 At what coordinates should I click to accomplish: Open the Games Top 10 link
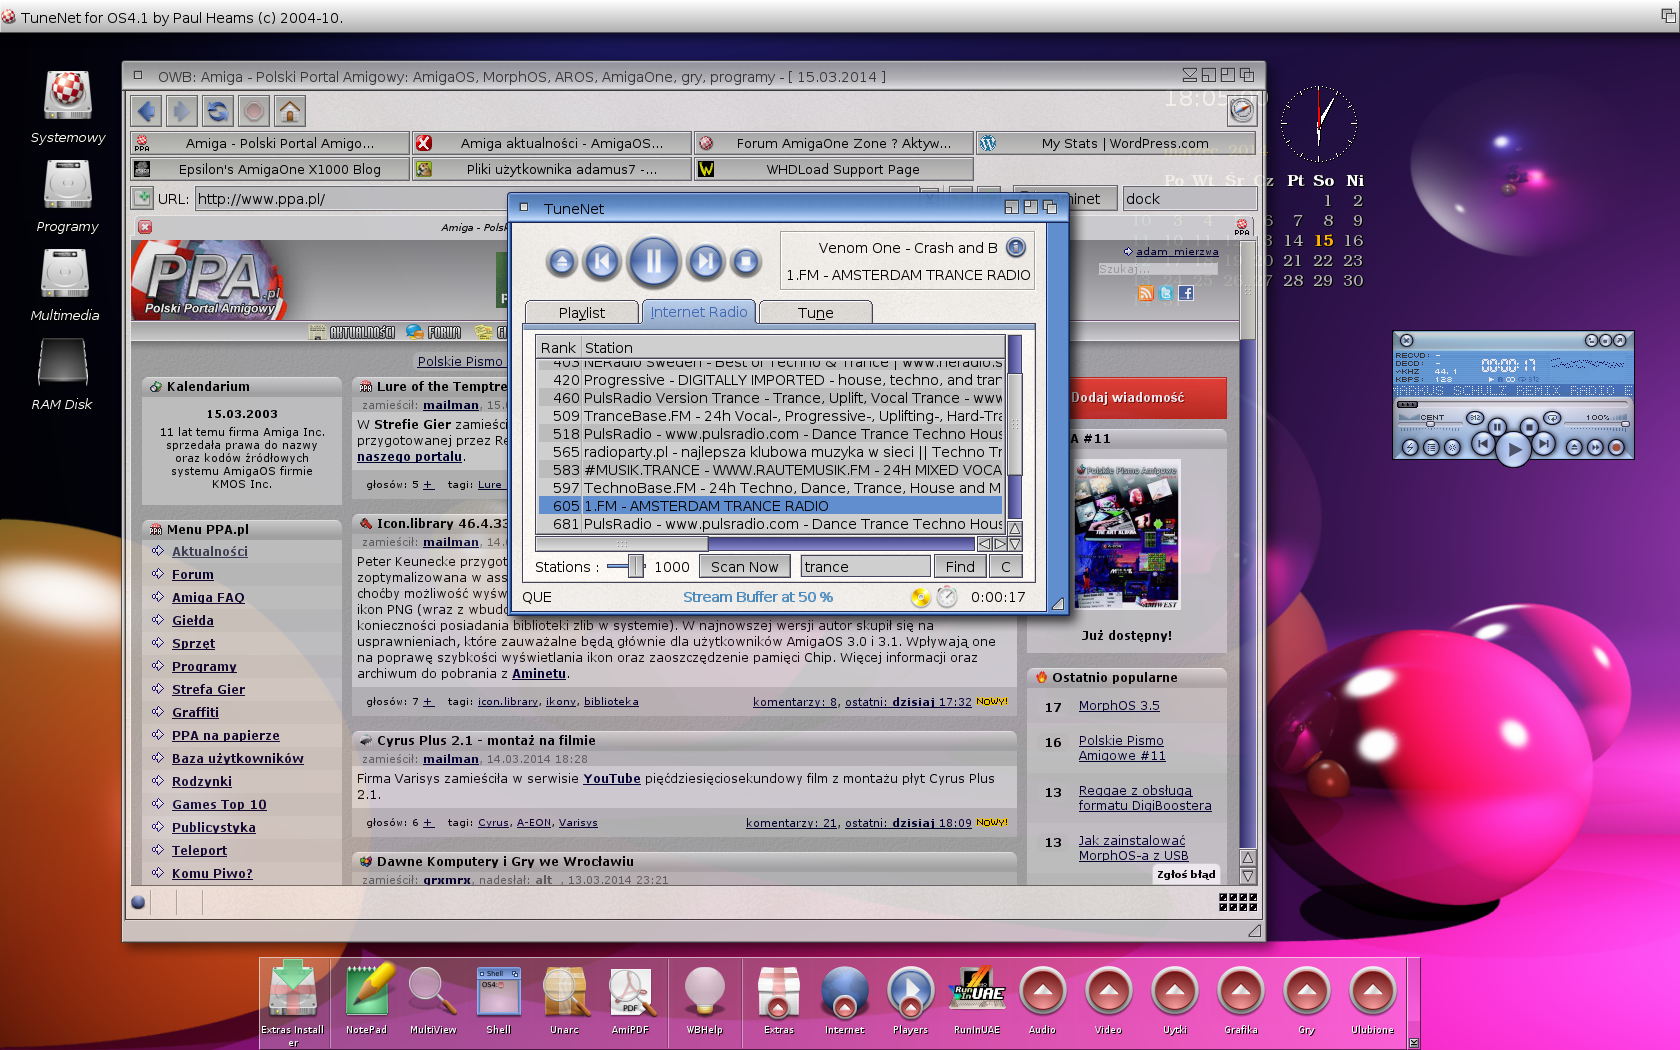point(219,804)
